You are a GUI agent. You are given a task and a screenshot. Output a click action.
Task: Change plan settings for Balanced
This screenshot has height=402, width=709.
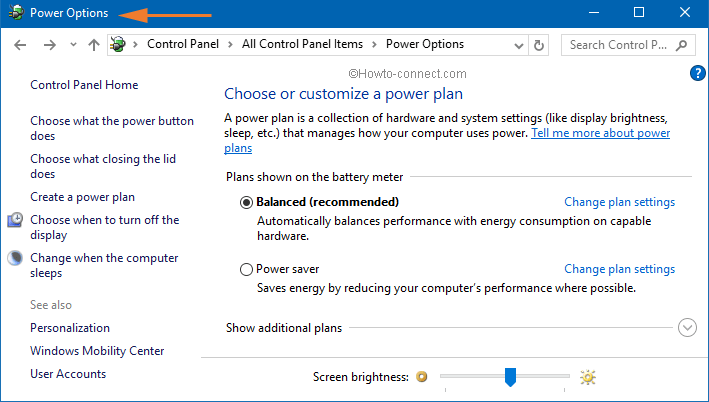pyautogui.click(x=619, y=202)
